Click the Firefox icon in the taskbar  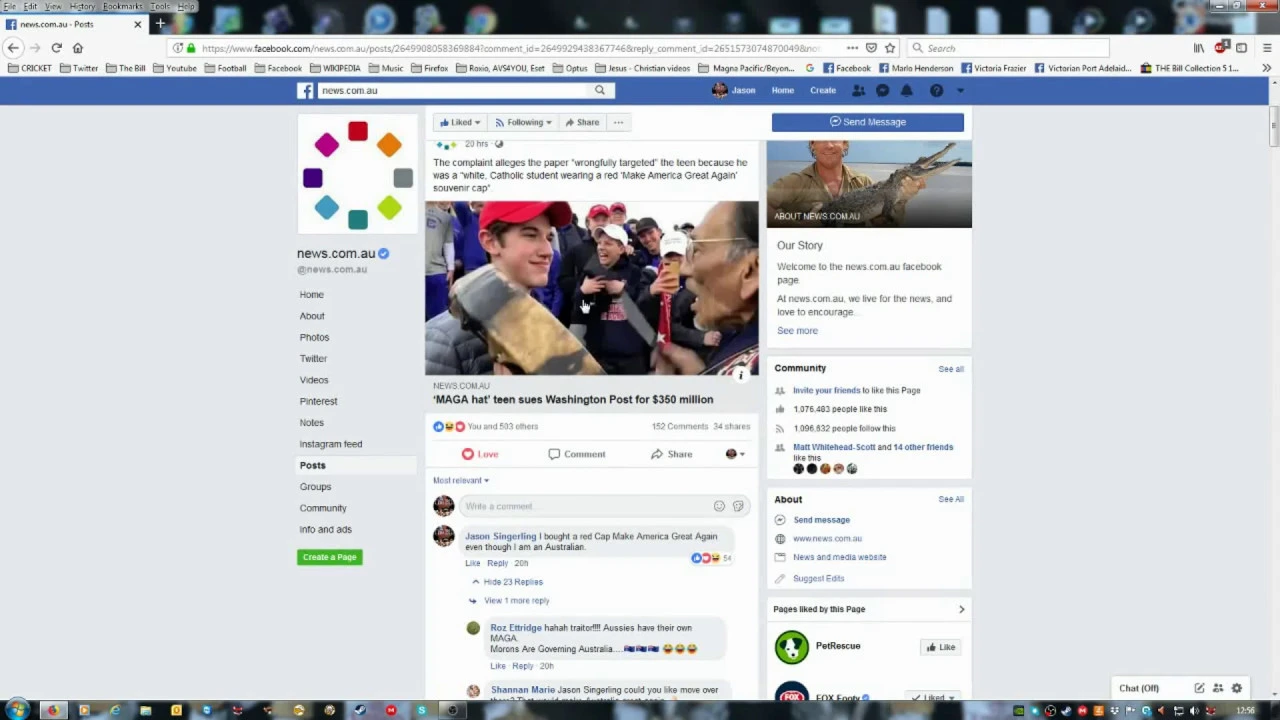(52, 710)
